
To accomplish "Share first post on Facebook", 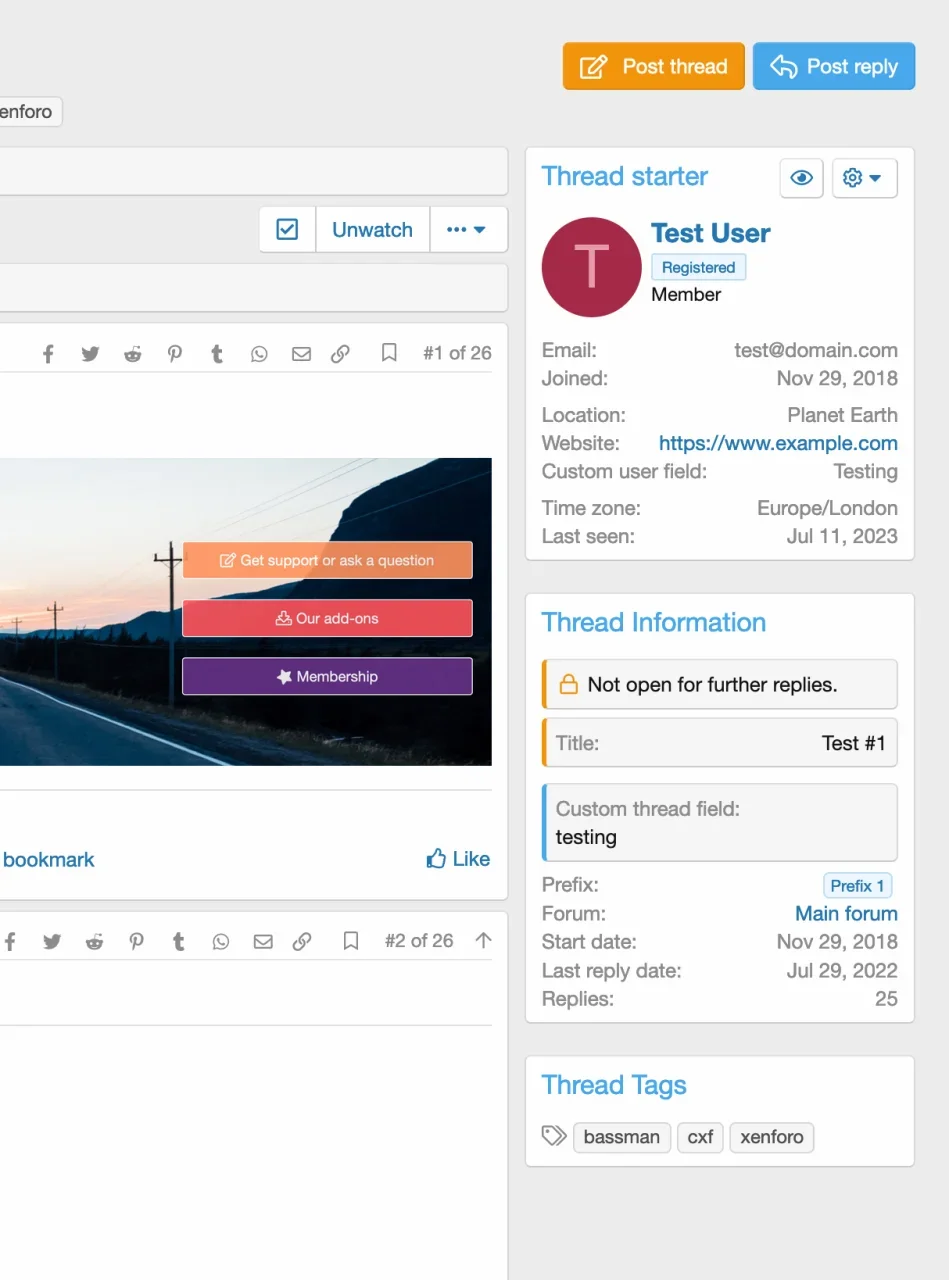I will (48, 354).
